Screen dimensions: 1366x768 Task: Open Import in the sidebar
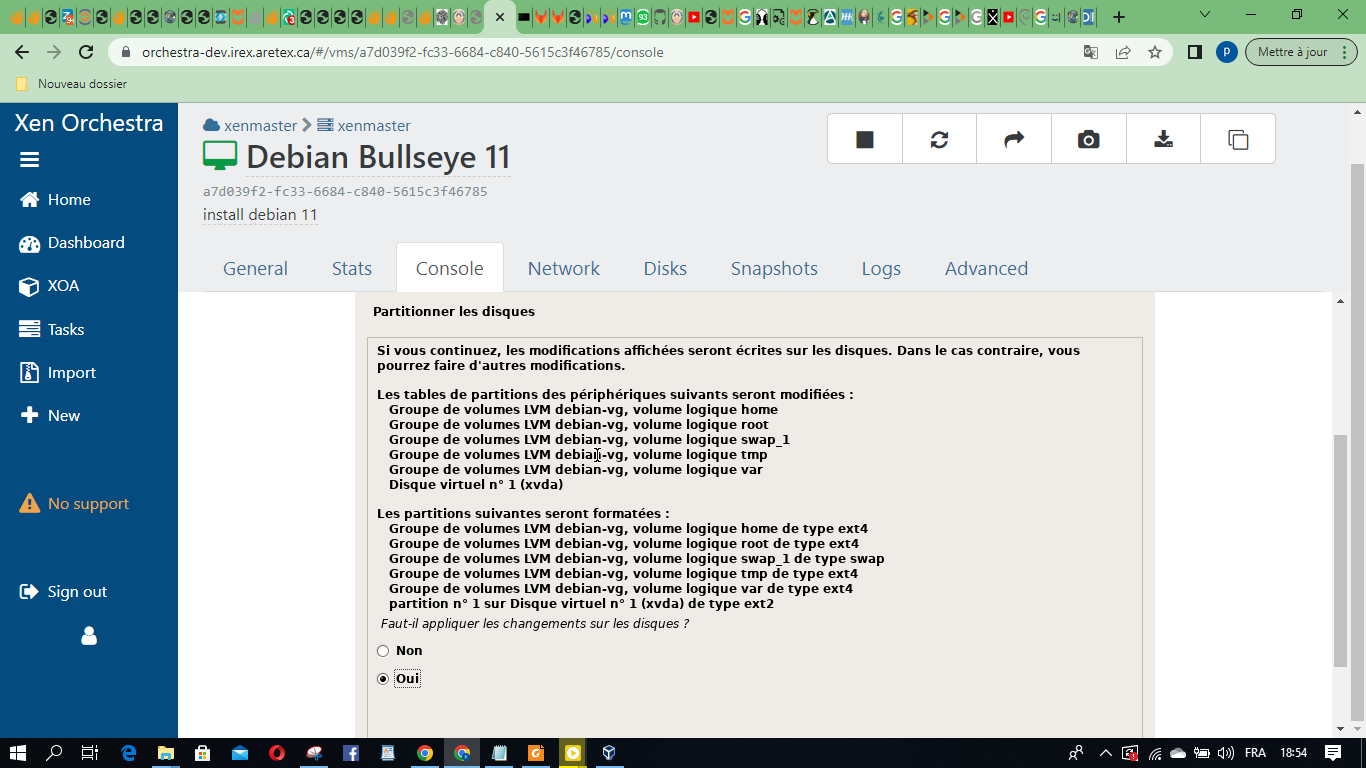click(x=58, y=372)
